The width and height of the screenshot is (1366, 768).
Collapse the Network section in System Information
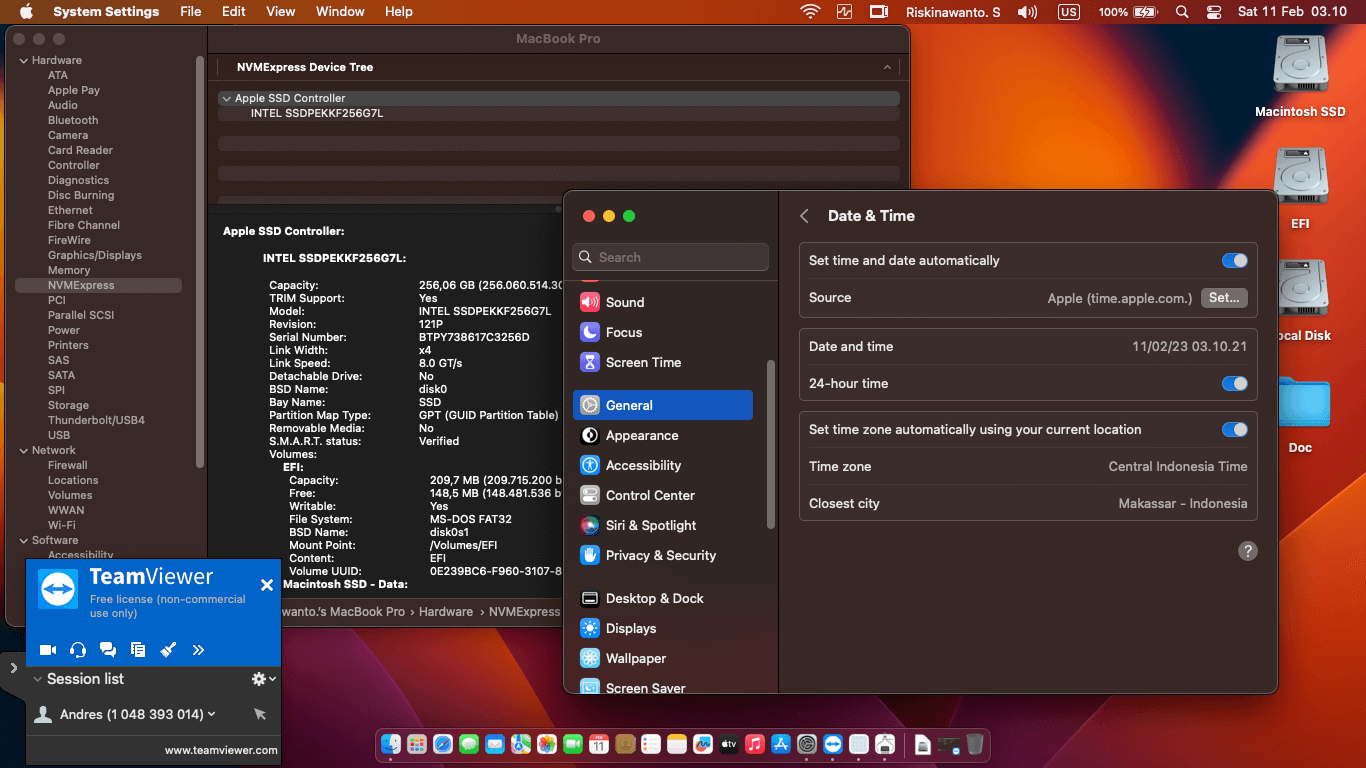click(23, 450)
